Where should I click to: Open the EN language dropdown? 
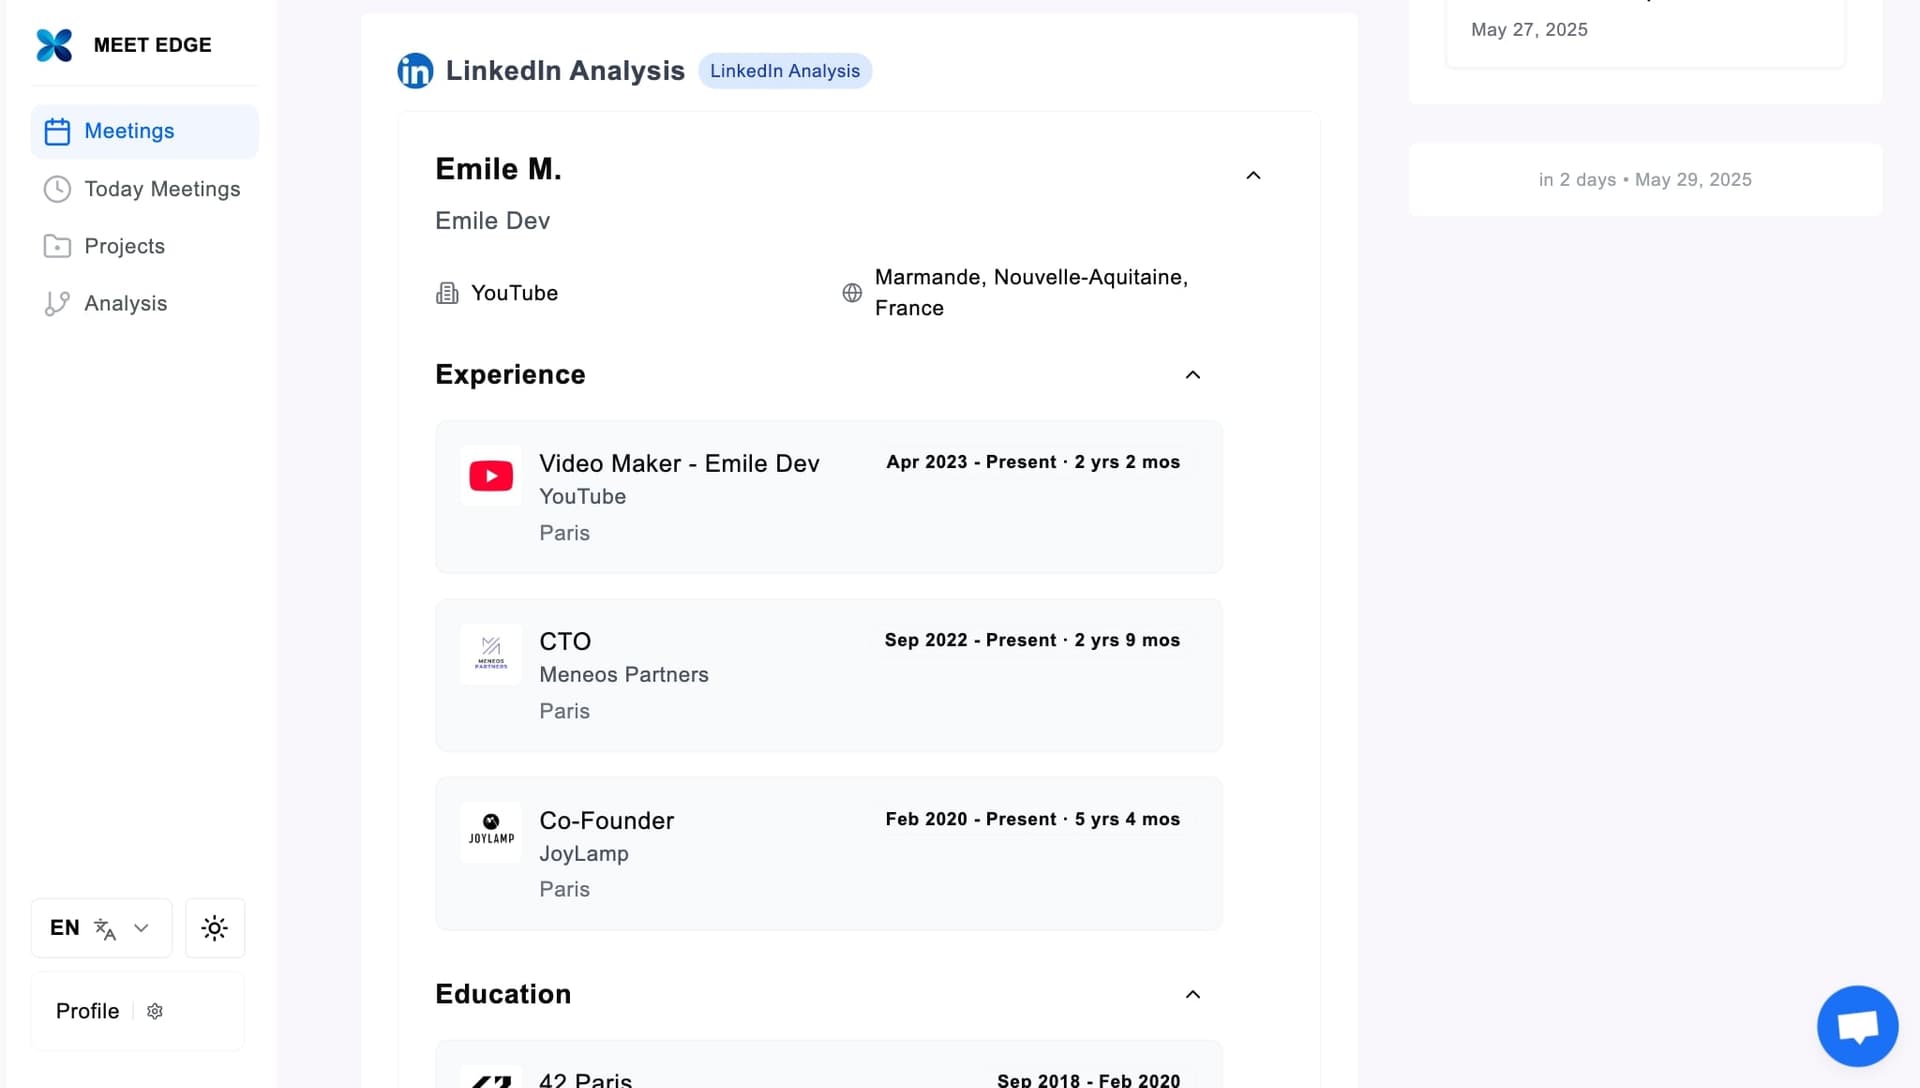[x=101, y=928]
